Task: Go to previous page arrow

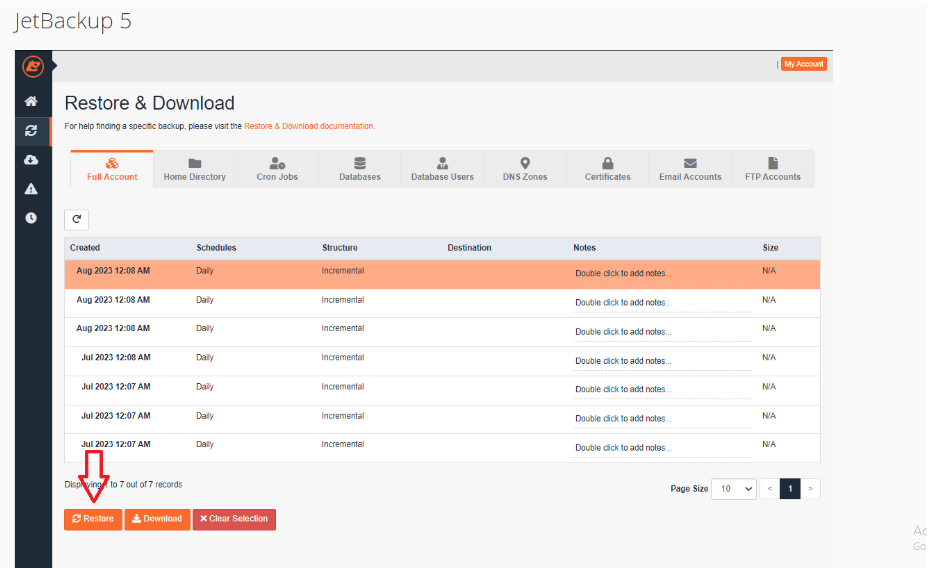Action: [x=770, y=489]
